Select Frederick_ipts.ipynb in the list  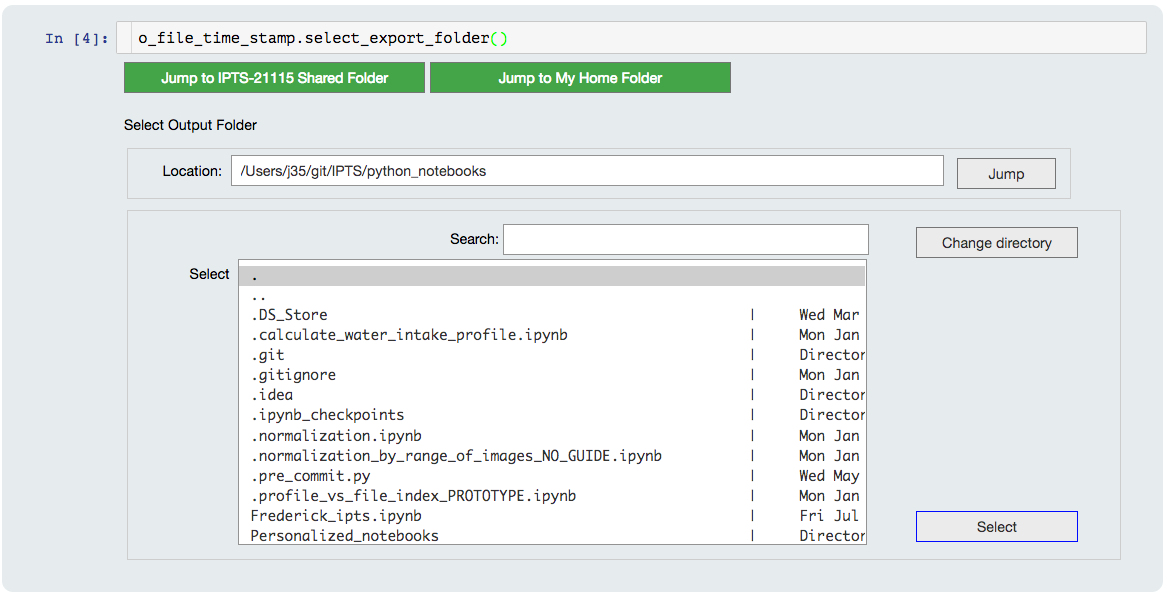click(x=336, y=516)
